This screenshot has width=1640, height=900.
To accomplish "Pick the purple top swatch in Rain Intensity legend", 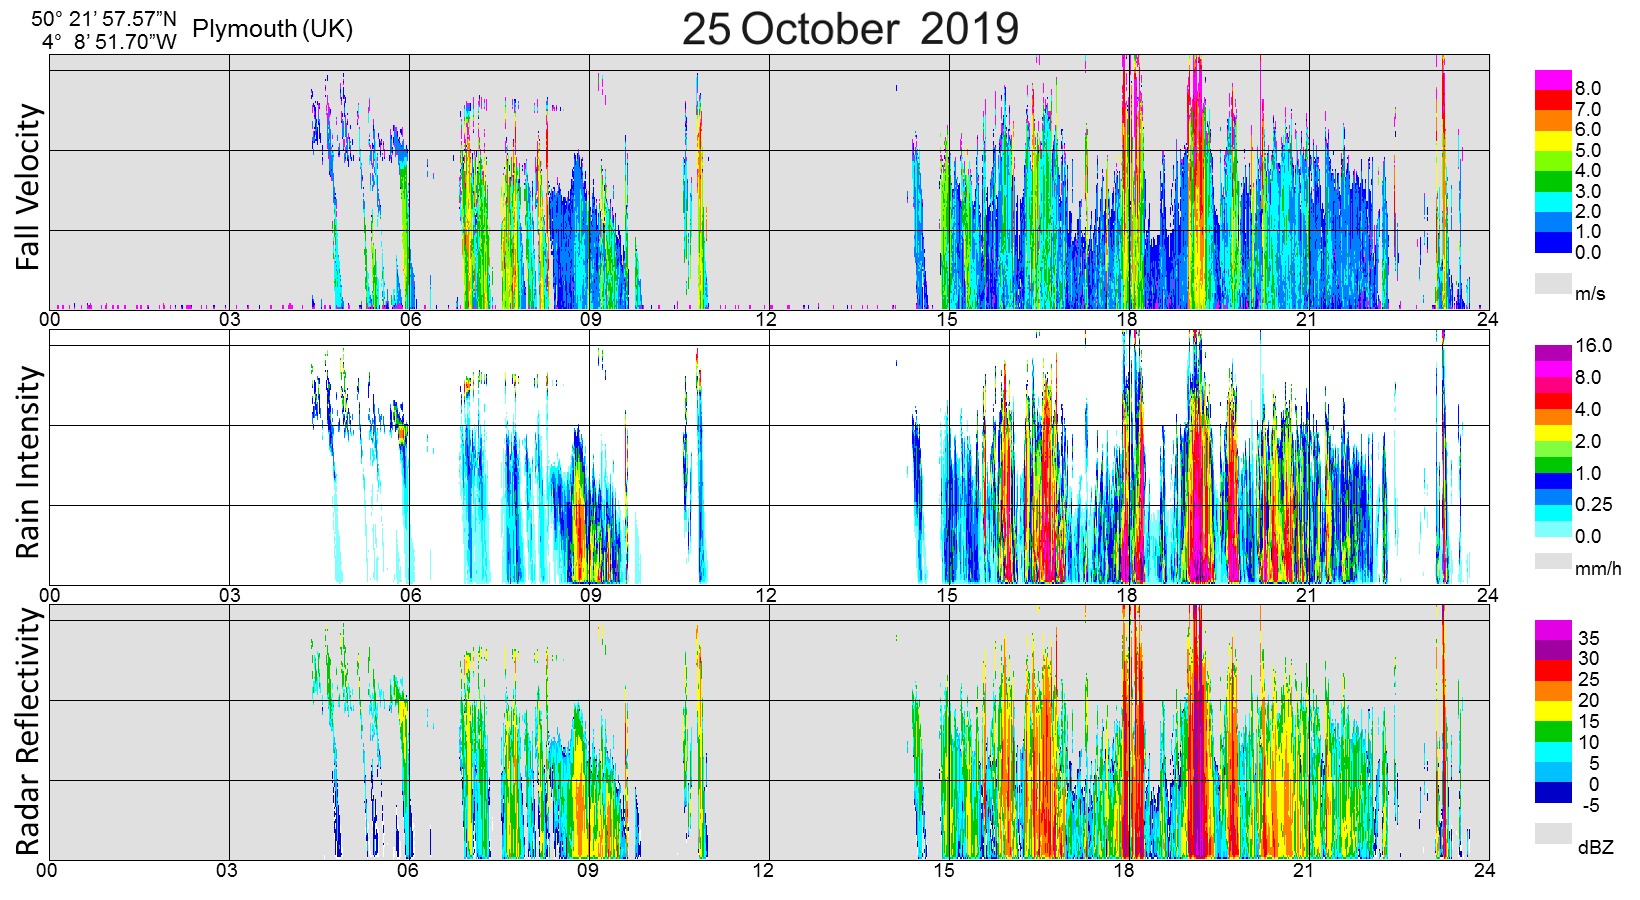I will [1553, 353].
